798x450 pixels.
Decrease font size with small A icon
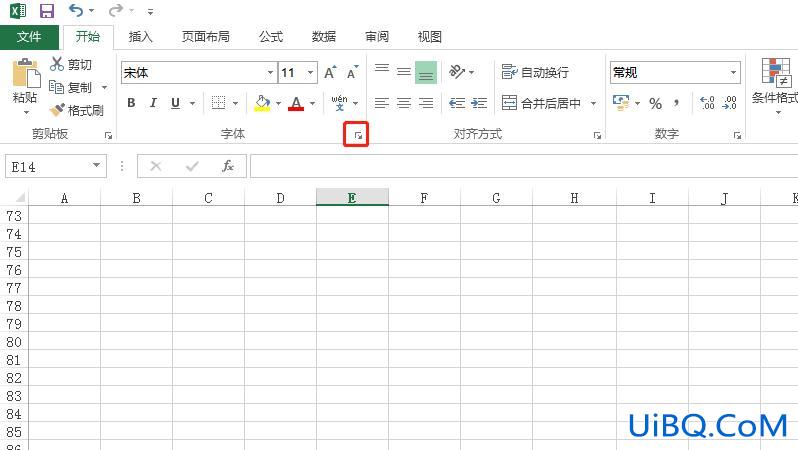pyautogui.click(x=353, y=72)
